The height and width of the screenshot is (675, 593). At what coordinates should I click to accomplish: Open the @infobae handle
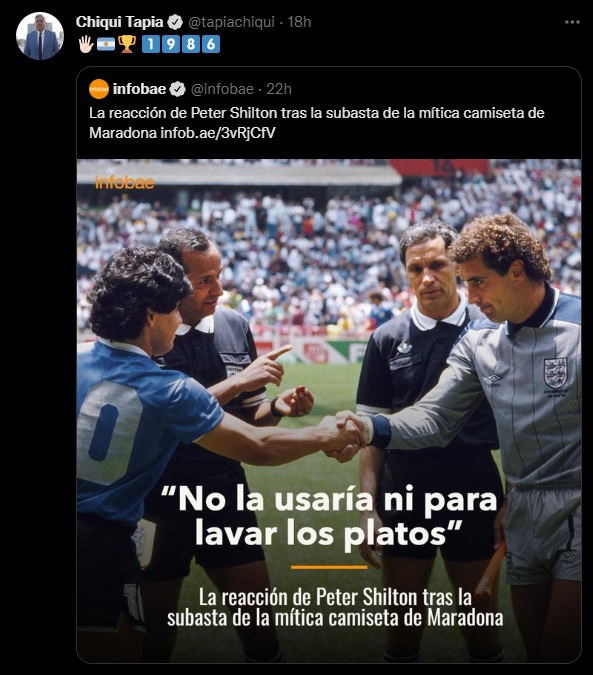[222, 89]
